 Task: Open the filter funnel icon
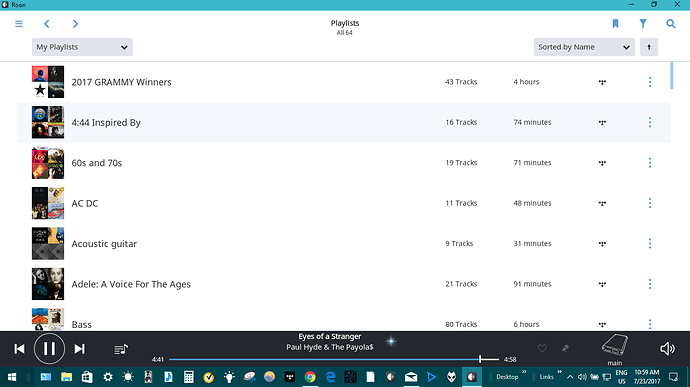643,24
